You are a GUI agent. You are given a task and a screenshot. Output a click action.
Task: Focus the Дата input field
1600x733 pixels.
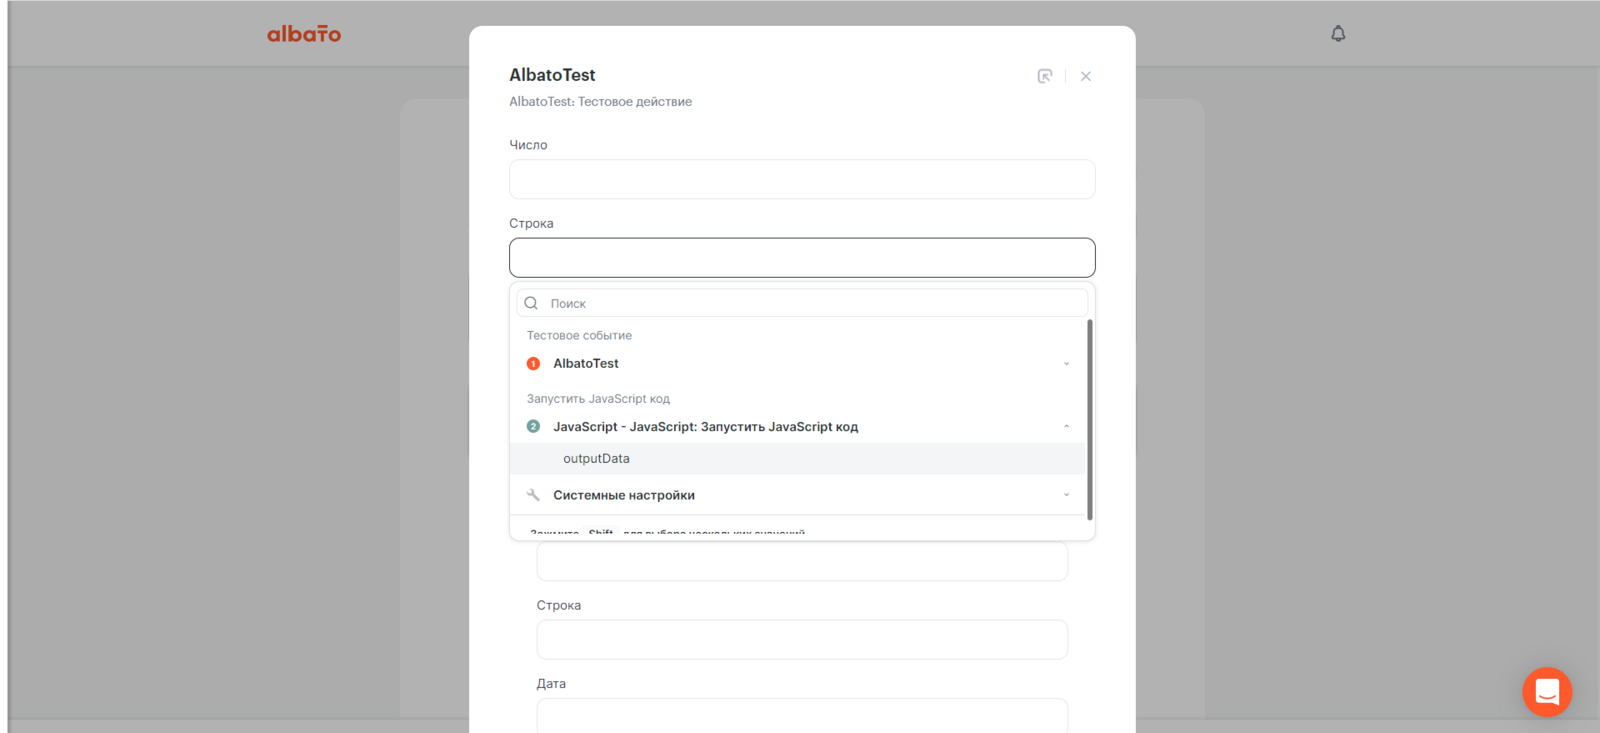[802, 714]
